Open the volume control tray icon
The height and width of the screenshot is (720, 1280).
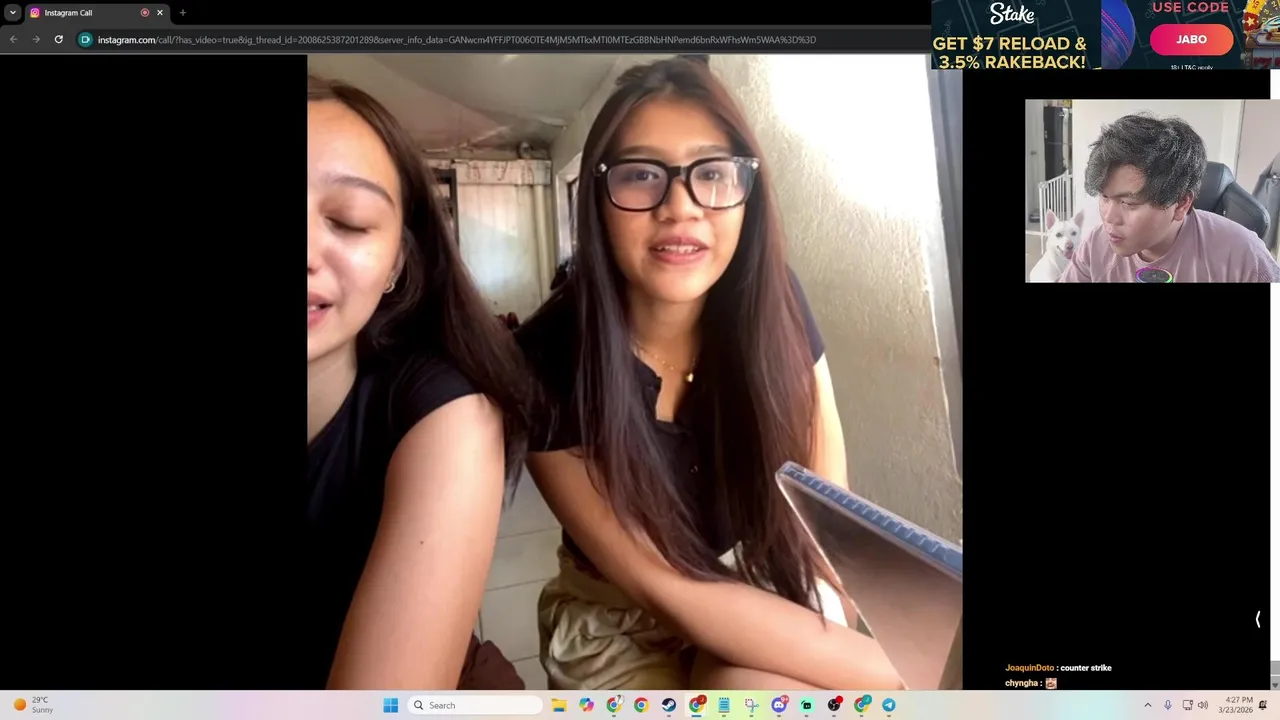[x=1203, y=705]
